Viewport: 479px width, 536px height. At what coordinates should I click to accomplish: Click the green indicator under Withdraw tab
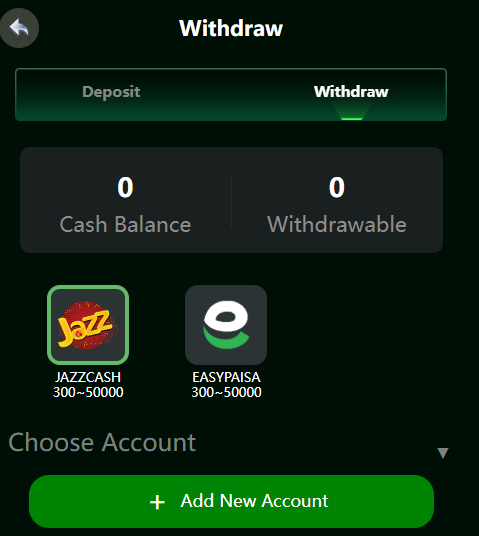[351, 119]
